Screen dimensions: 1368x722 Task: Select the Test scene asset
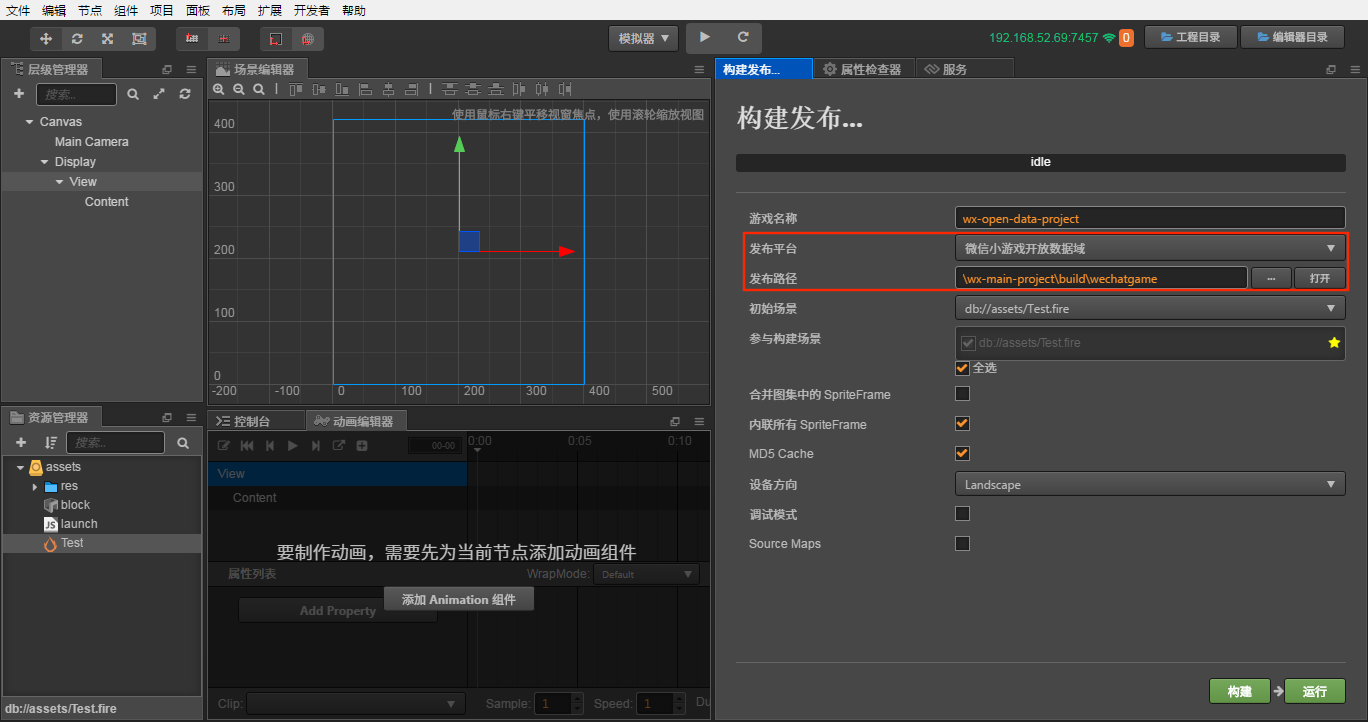pyautogui.click(x=102, y=543)
